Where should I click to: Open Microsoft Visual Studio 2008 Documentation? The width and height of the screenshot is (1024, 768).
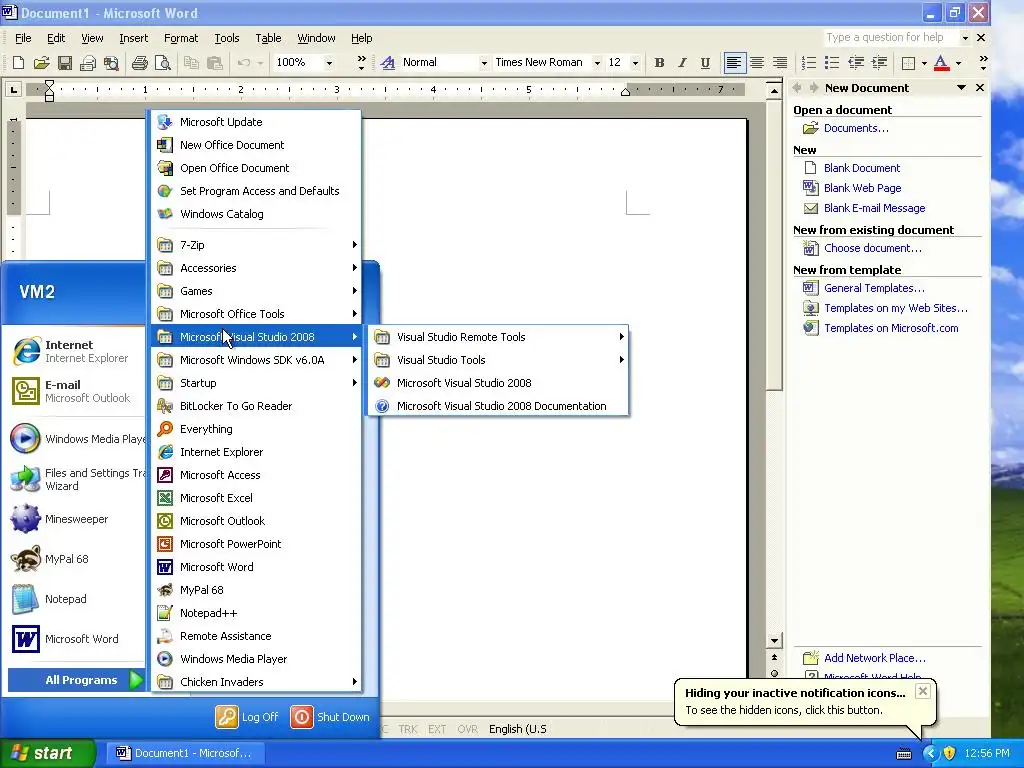[x=498, y=406]
